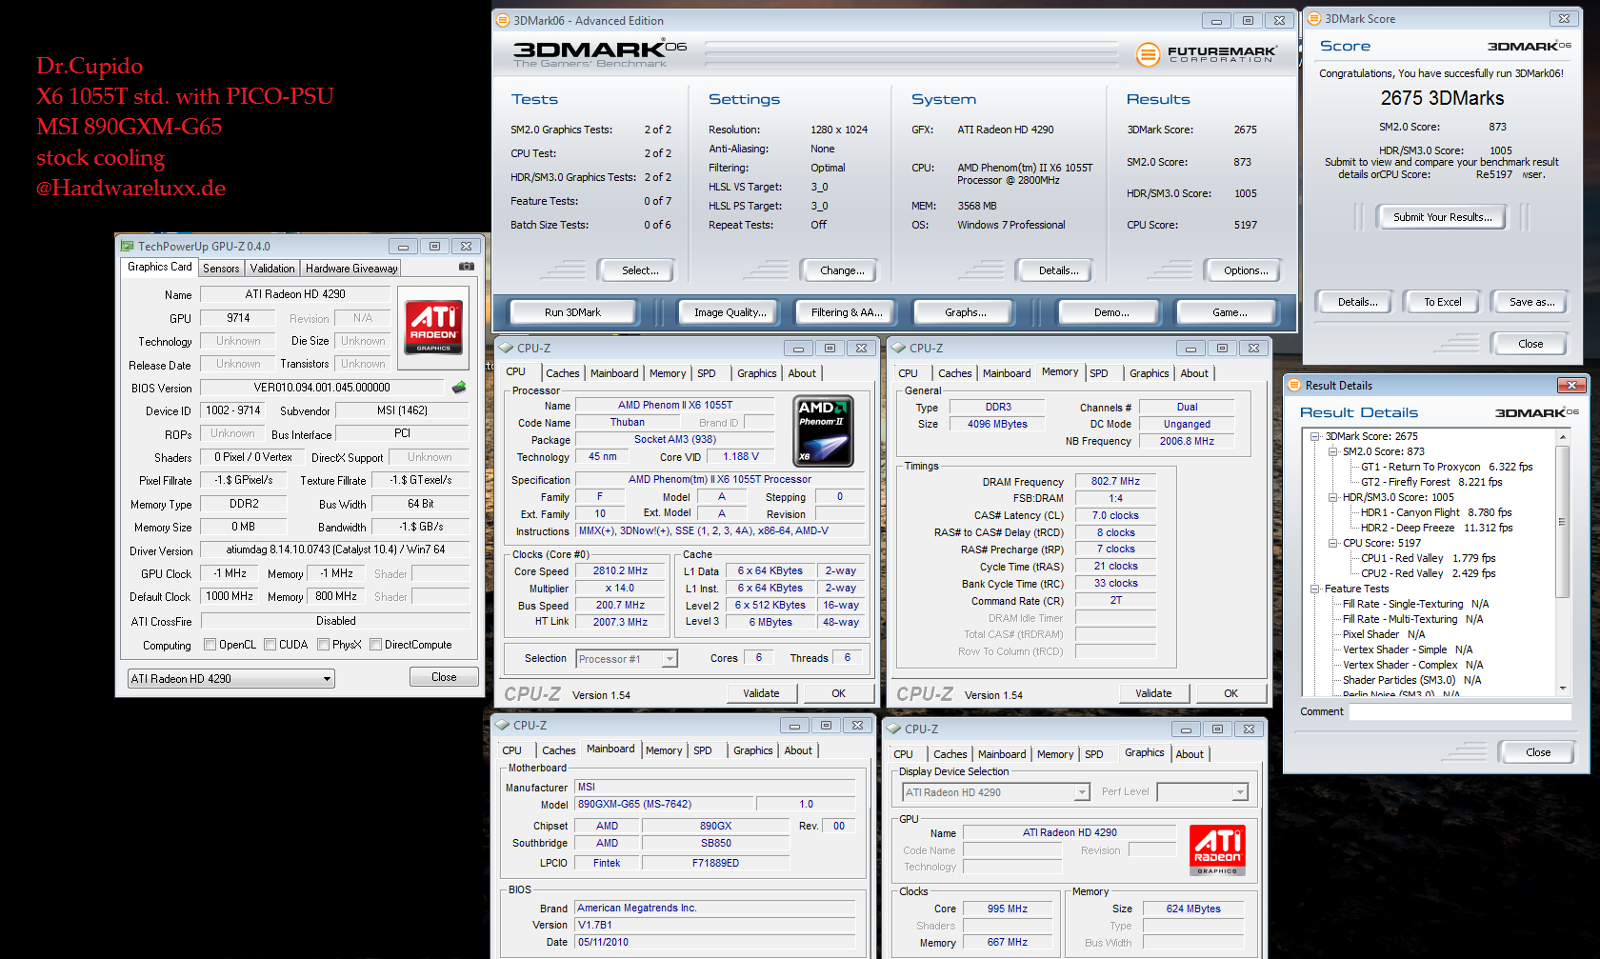
Task: Enable the CUDA checkbox
Action: pos(270,645)
